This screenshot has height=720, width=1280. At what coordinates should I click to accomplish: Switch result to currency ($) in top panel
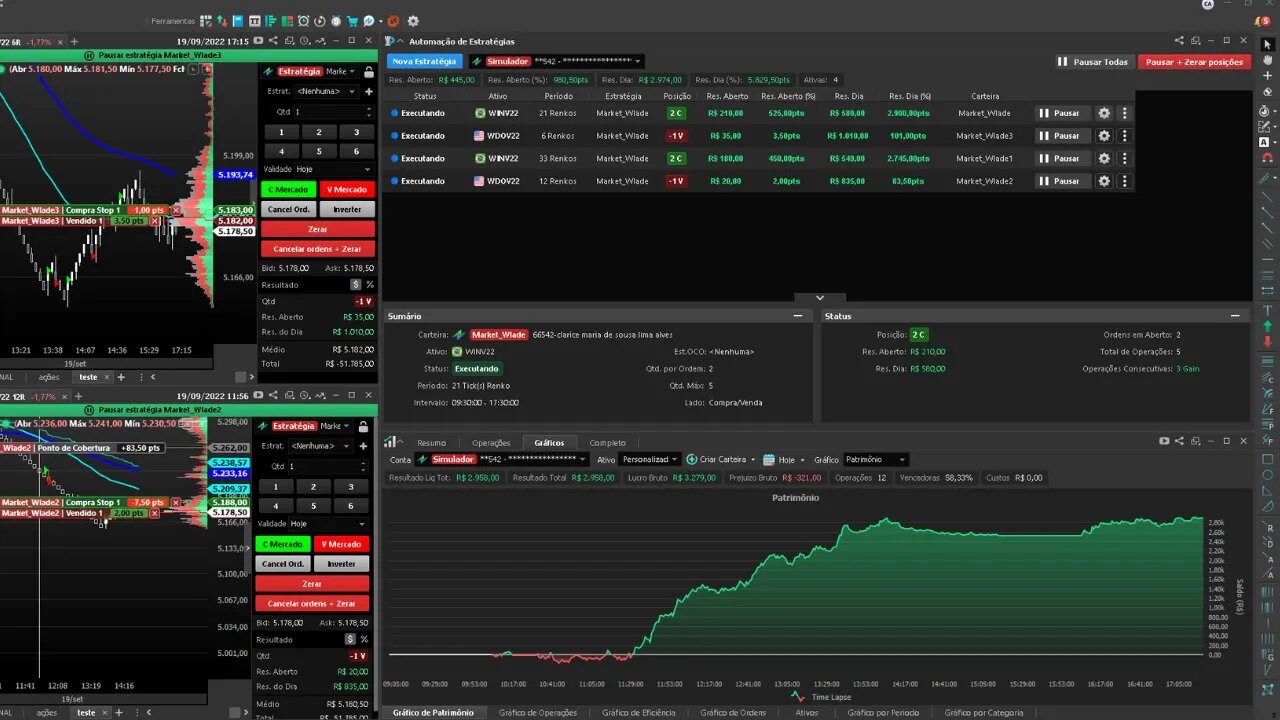pos(356,285)
